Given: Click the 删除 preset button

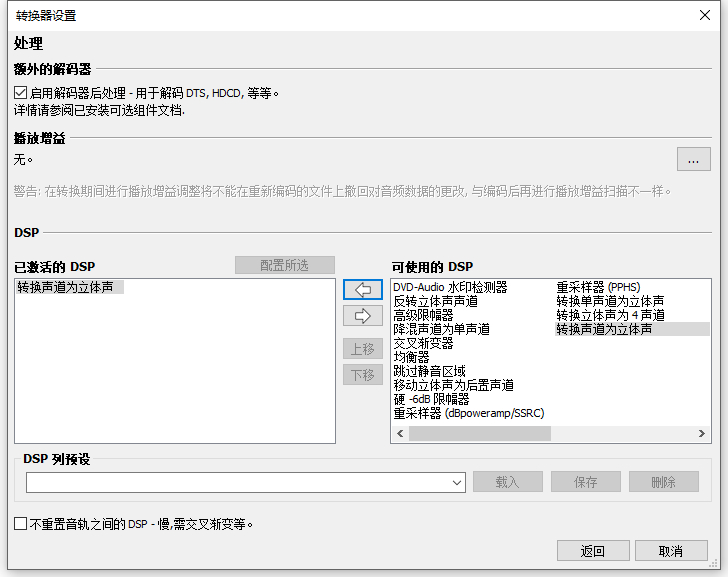Looking at the screenshot, I should 663,482.
